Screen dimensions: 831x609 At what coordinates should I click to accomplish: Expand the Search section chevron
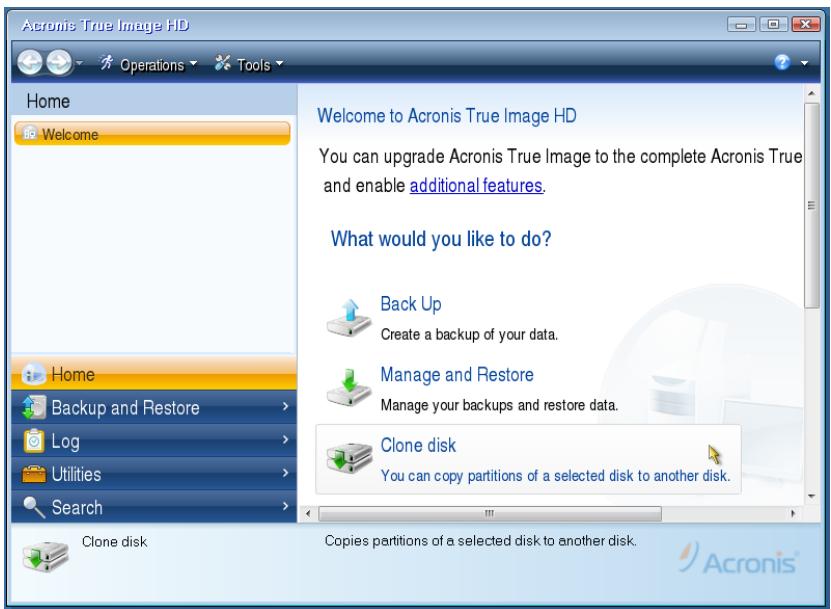pyautogui.click(x=285, y=506)
